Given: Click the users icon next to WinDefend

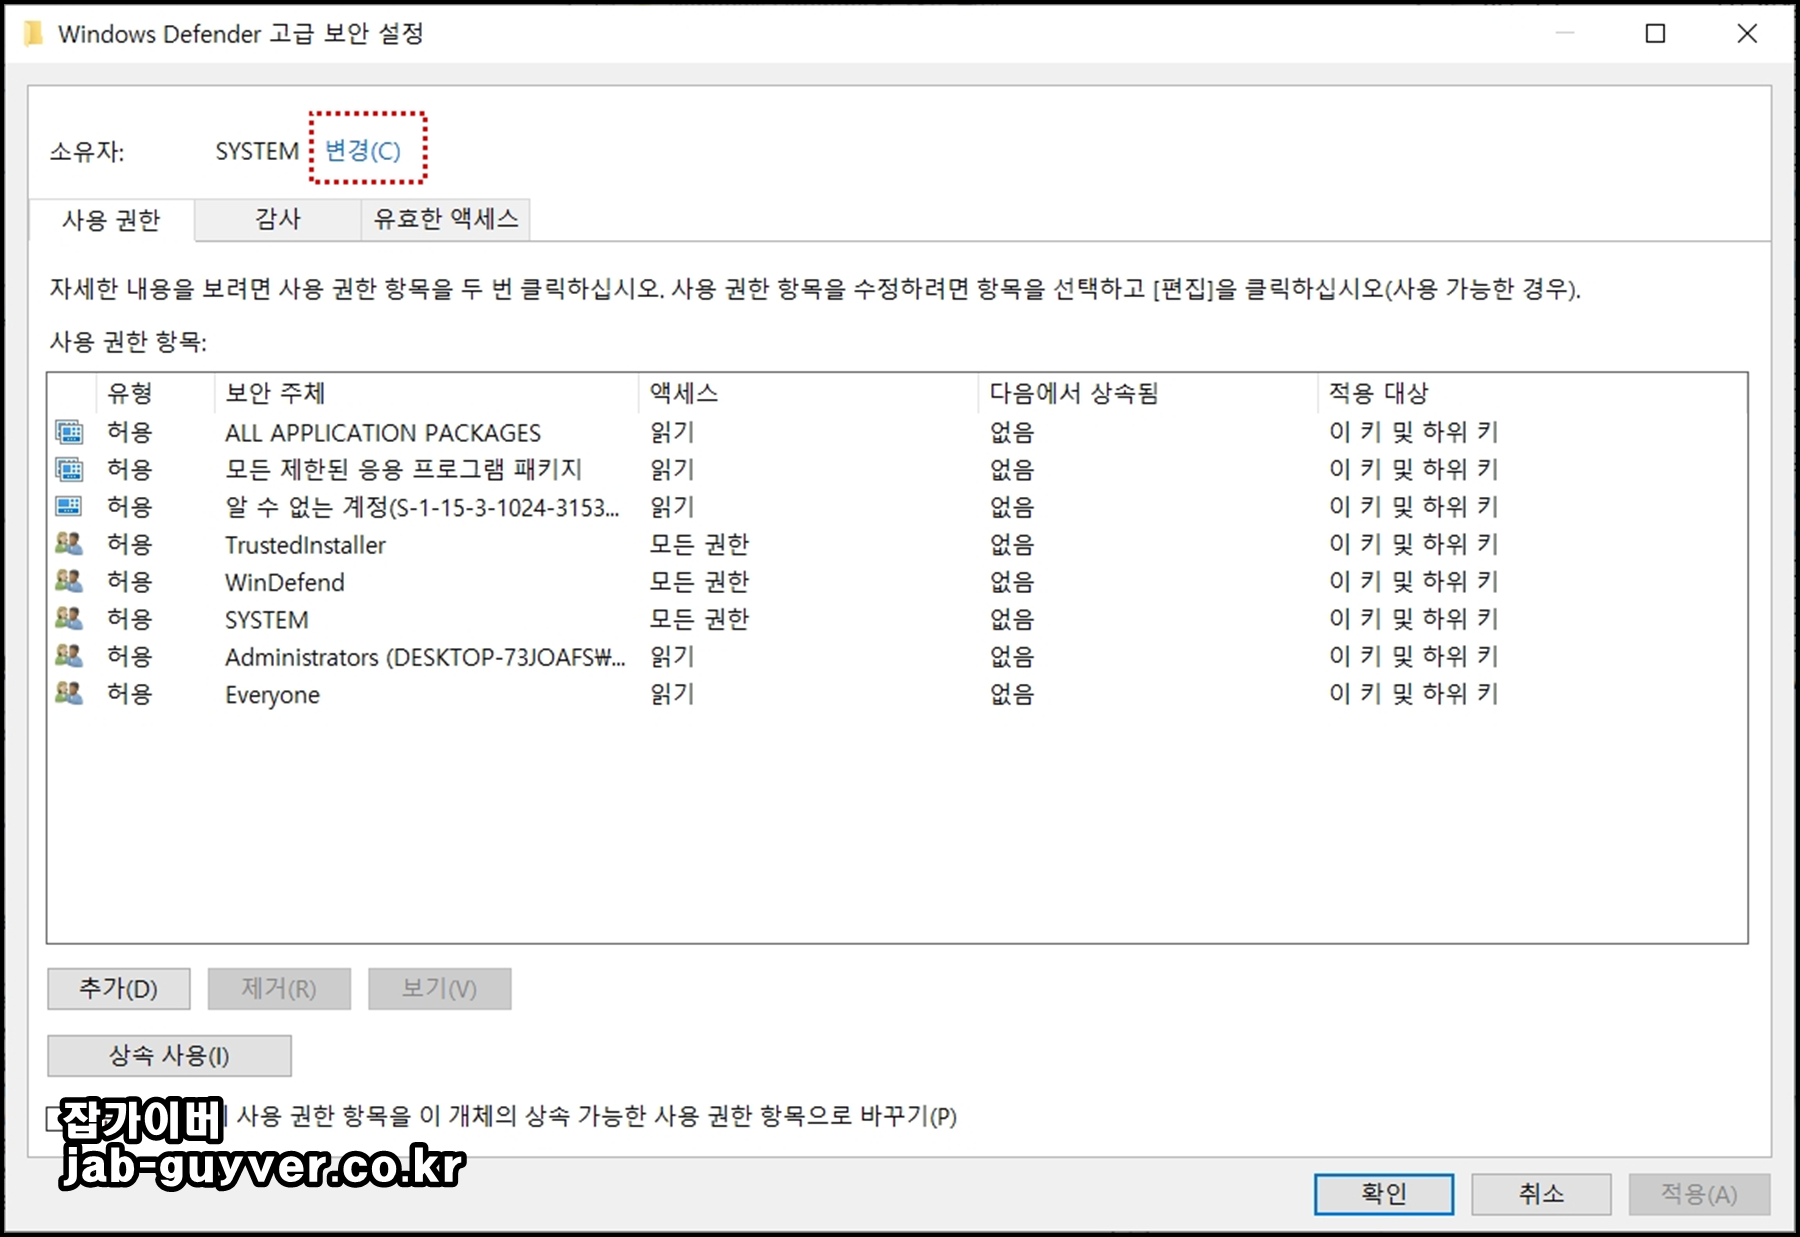Looking at the screenshot, I should coord(69,581).
